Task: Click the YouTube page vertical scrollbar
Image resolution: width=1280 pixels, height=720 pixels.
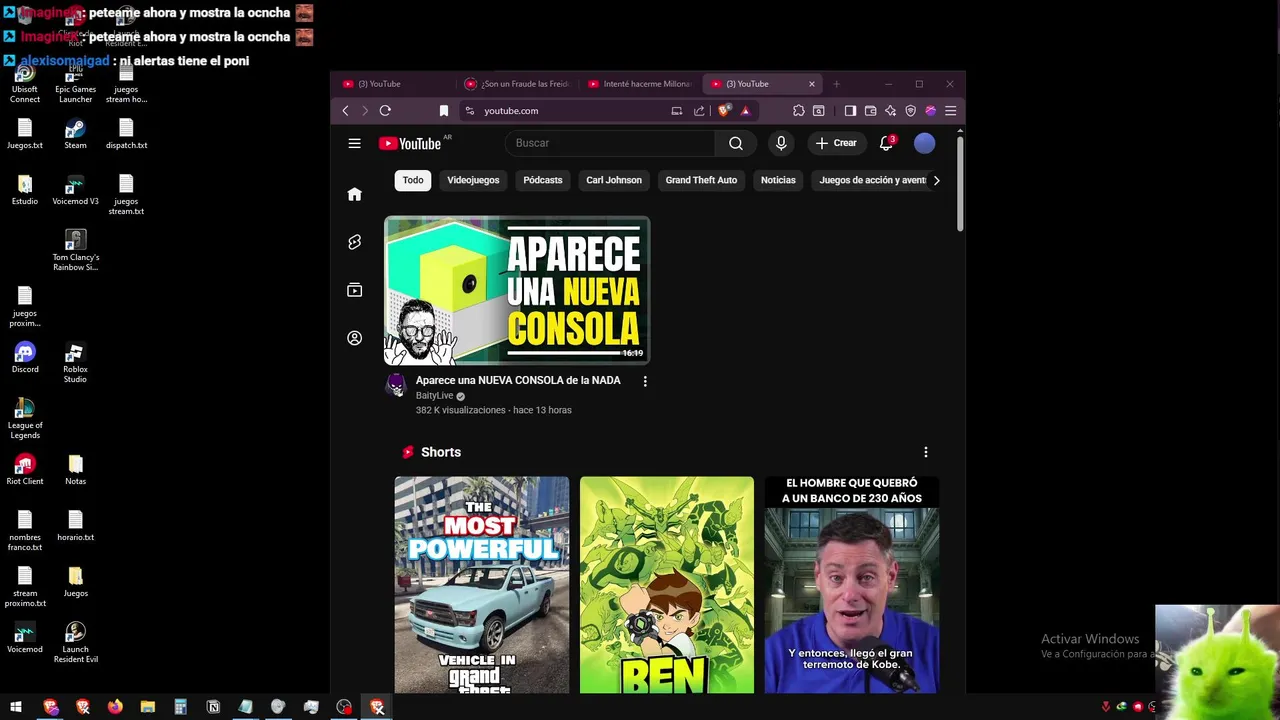Action: pos(960,185)
